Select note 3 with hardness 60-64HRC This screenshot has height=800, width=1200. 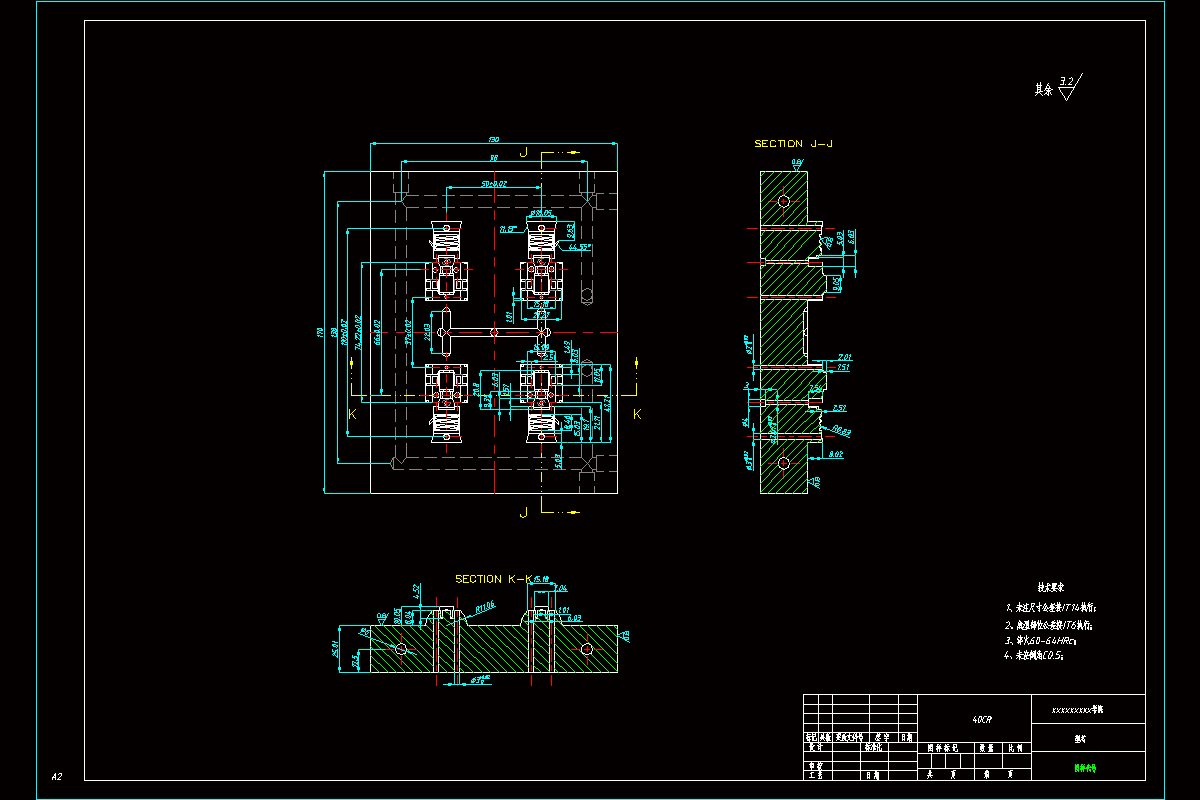coord(1039,640)
